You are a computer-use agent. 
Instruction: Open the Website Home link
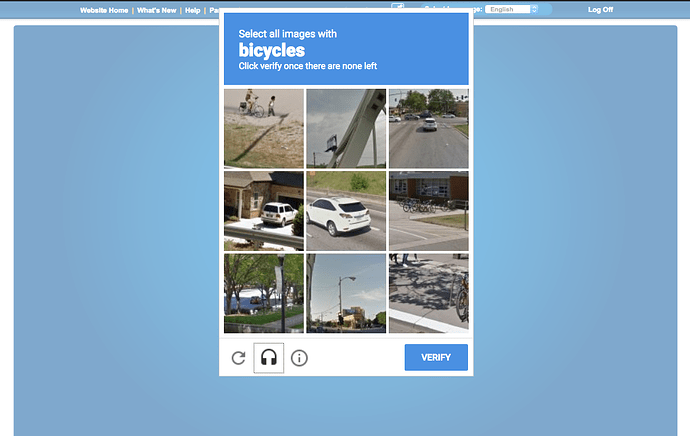(104, 10)
